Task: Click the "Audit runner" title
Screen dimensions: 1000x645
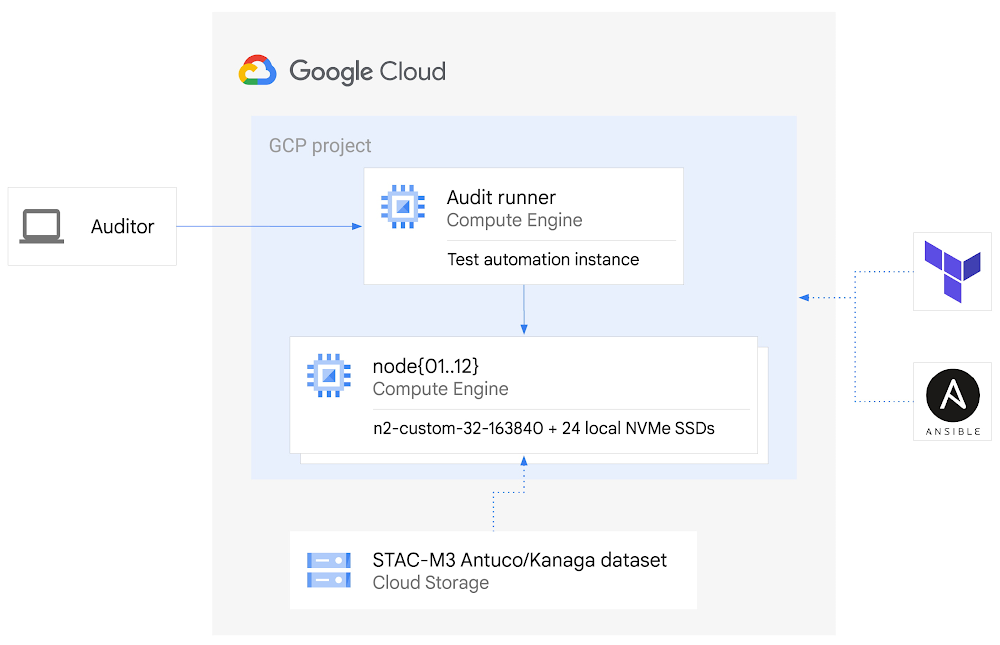Action: tap(501, 198)
